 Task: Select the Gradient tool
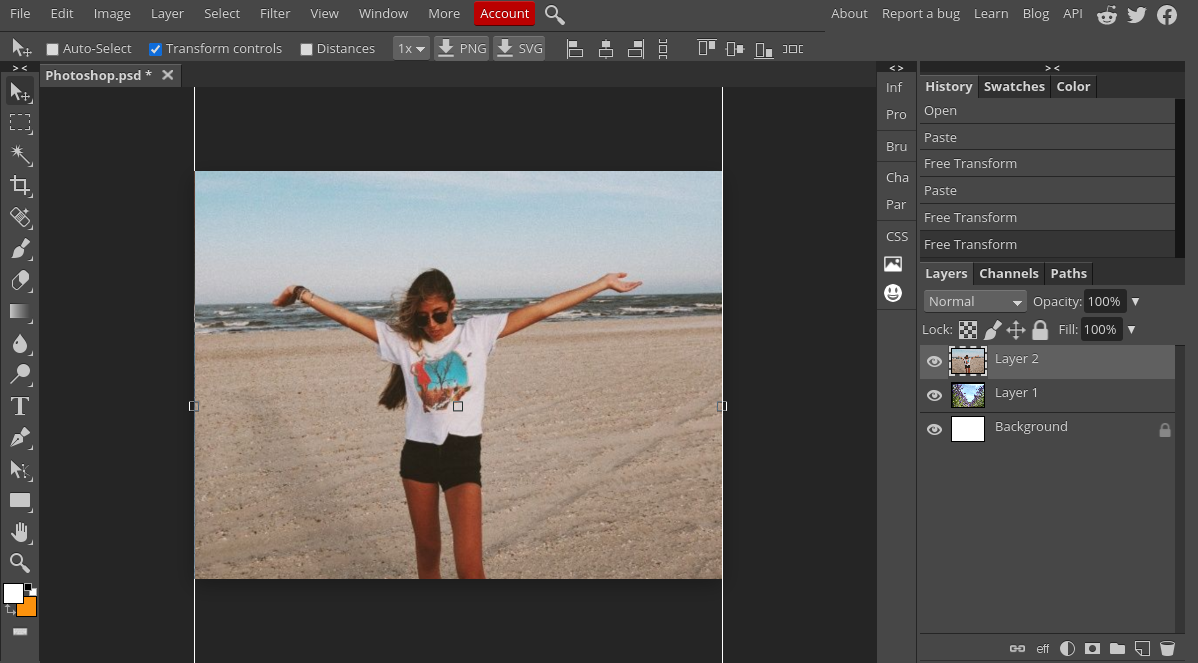[20, 312]
